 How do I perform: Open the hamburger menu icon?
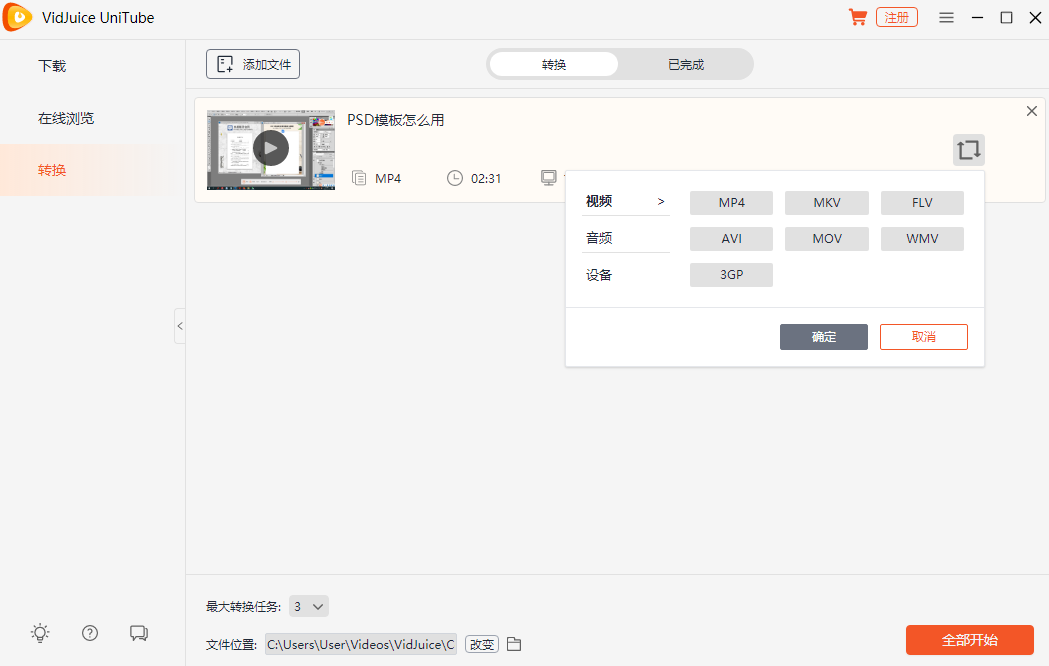click(x=946, y=17)
